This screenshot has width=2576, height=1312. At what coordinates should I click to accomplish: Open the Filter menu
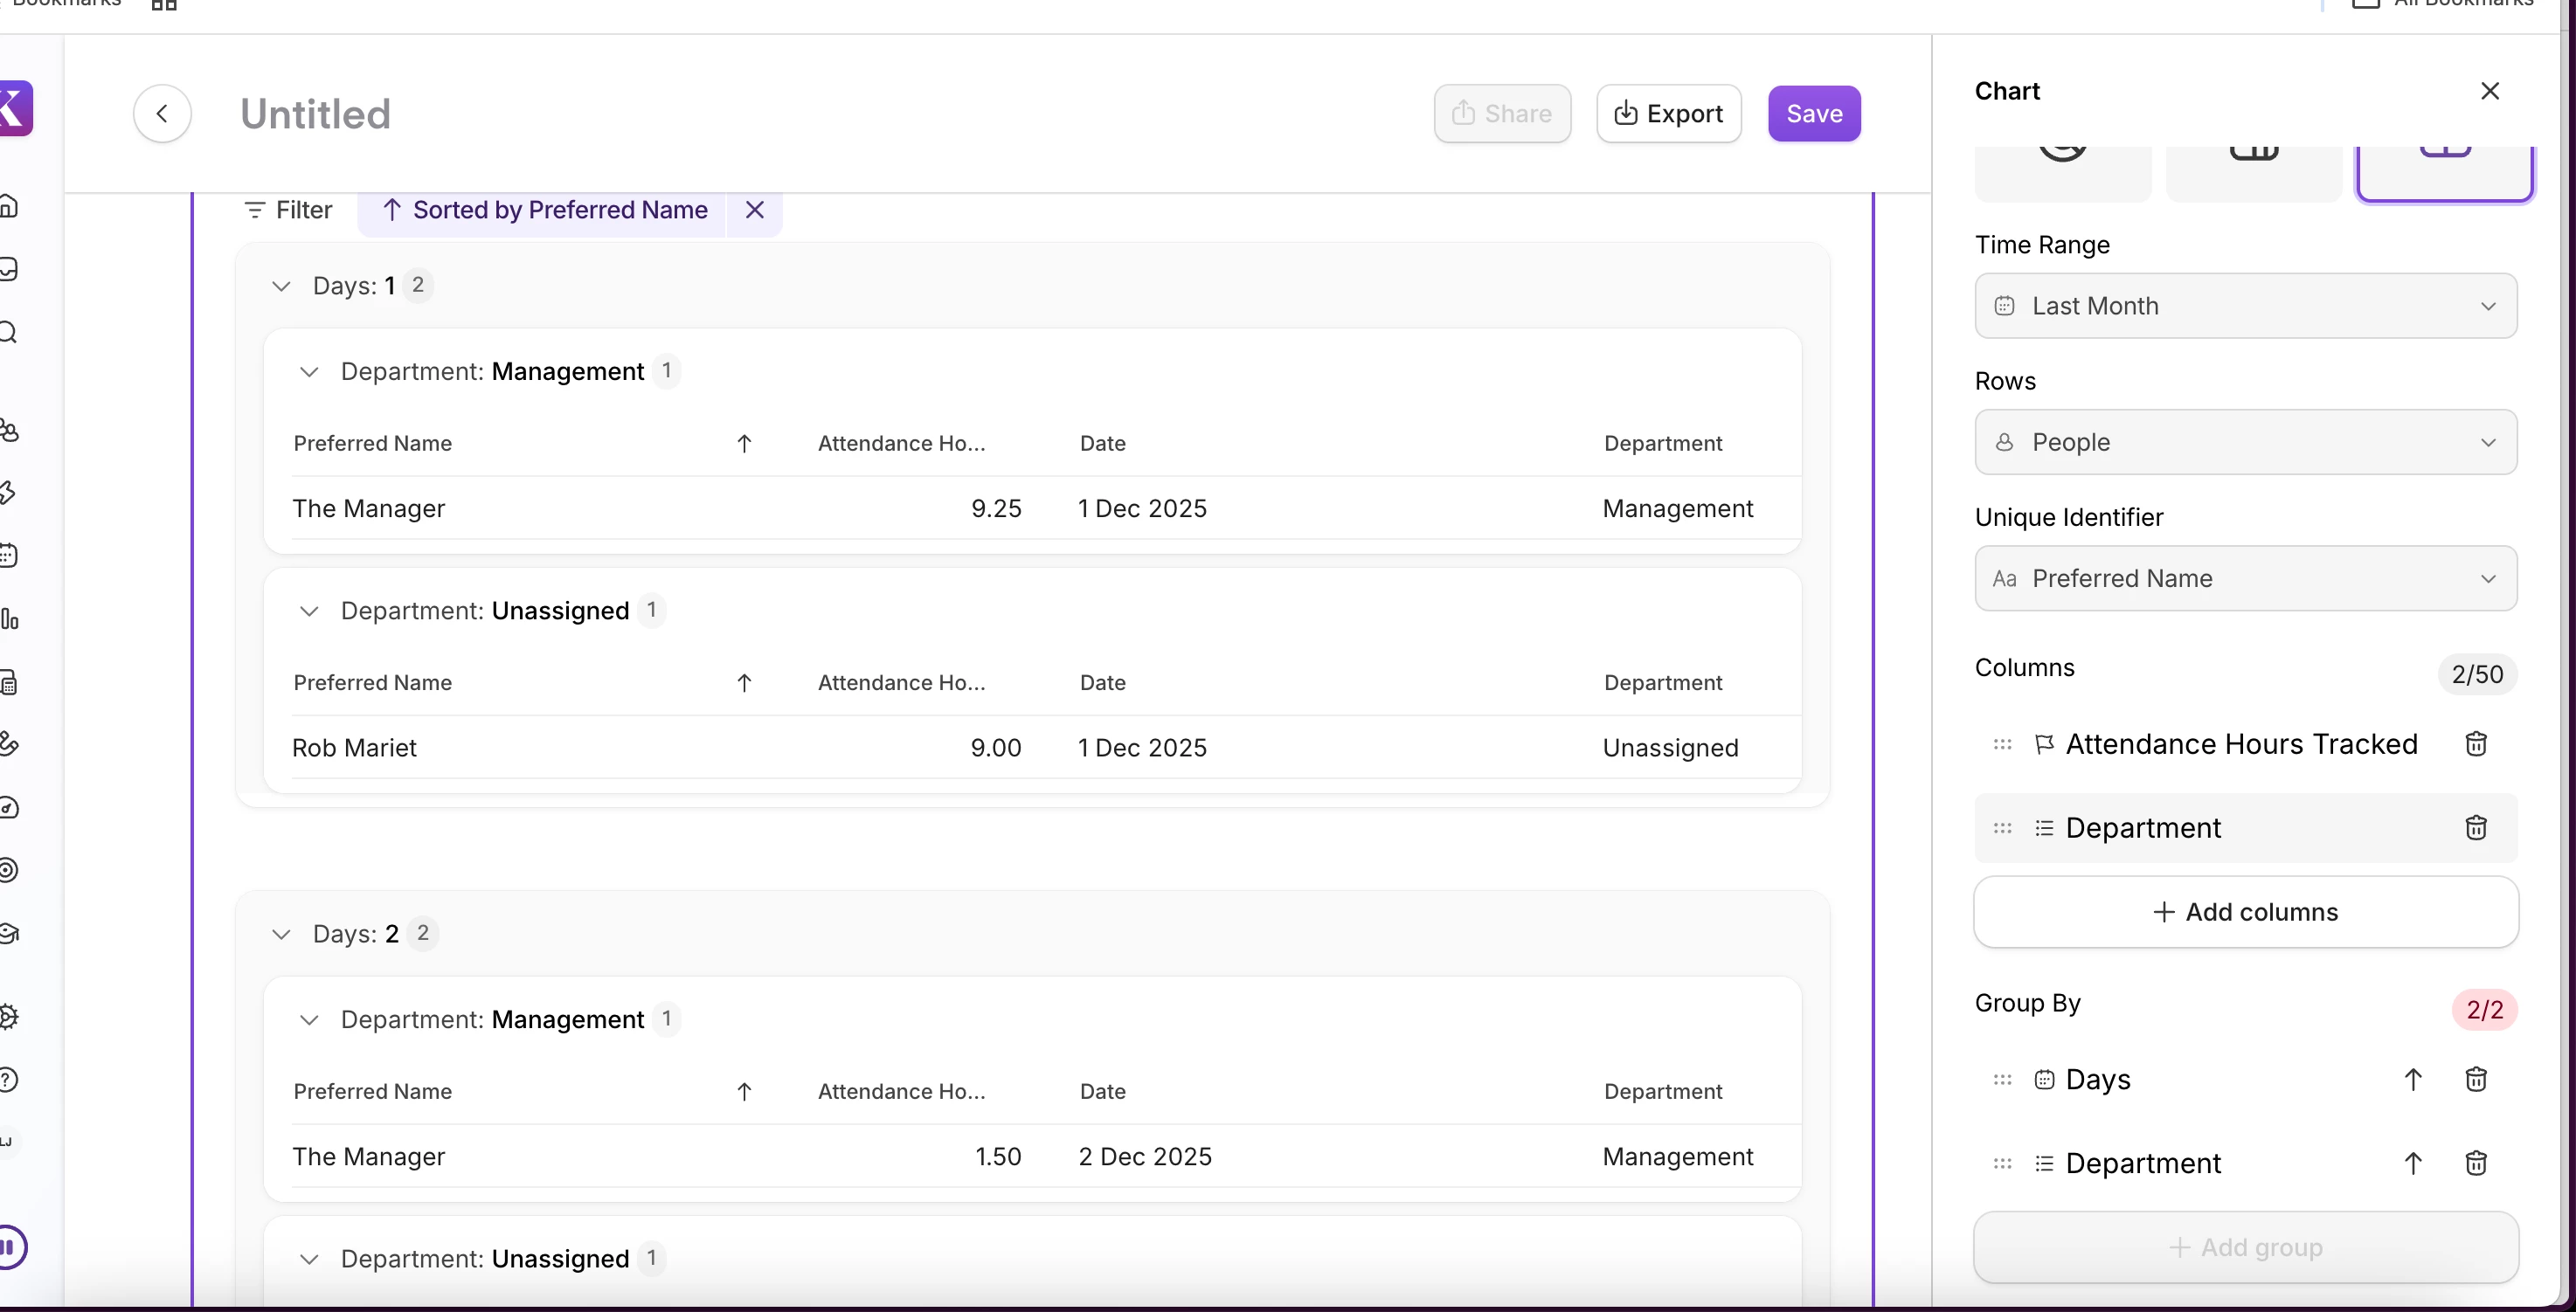(x=288, y=210)
